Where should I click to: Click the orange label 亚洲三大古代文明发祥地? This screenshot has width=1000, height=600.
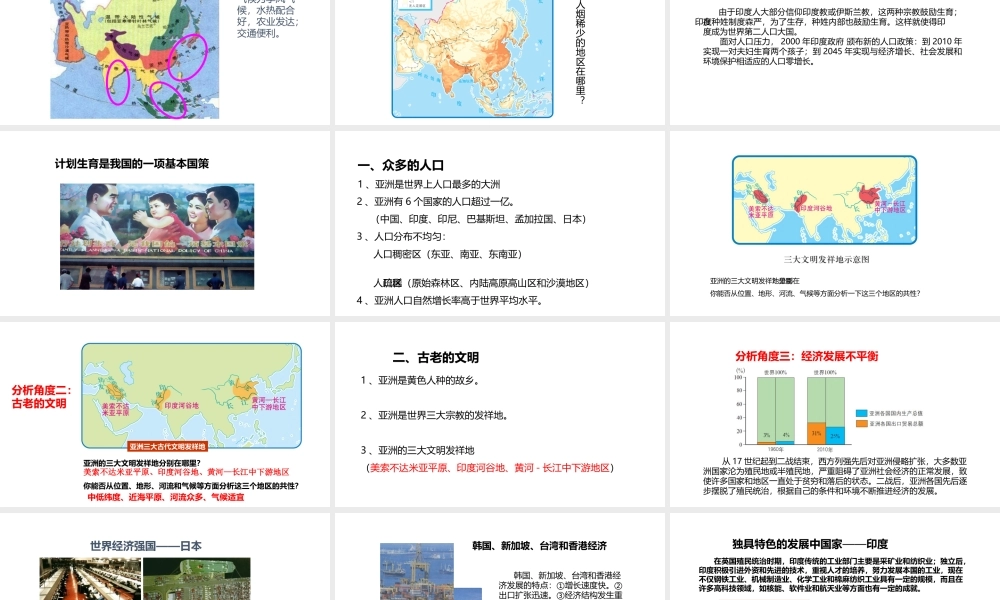pos(168,446)
